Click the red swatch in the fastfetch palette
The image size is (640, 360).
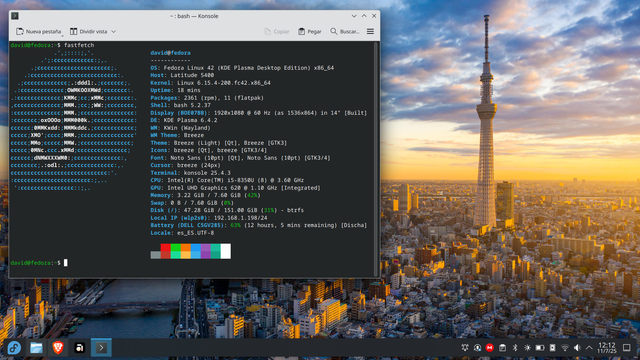pyautogui.click(x=165, y=251)
